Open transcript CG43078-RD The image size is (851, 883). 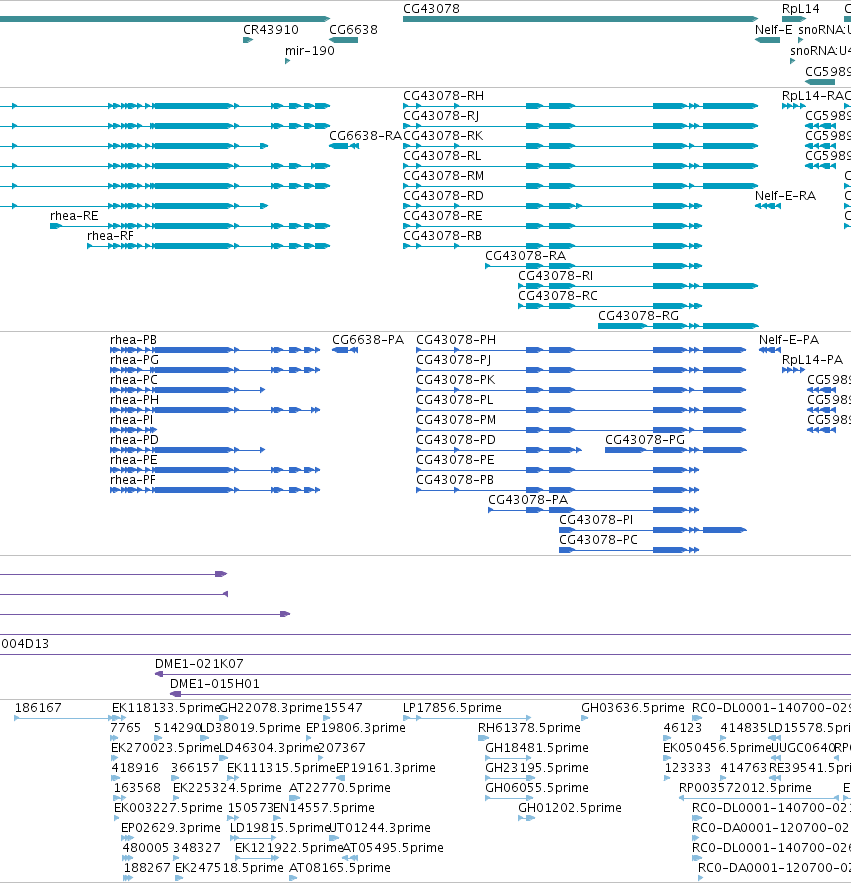(x=553, y=206)
